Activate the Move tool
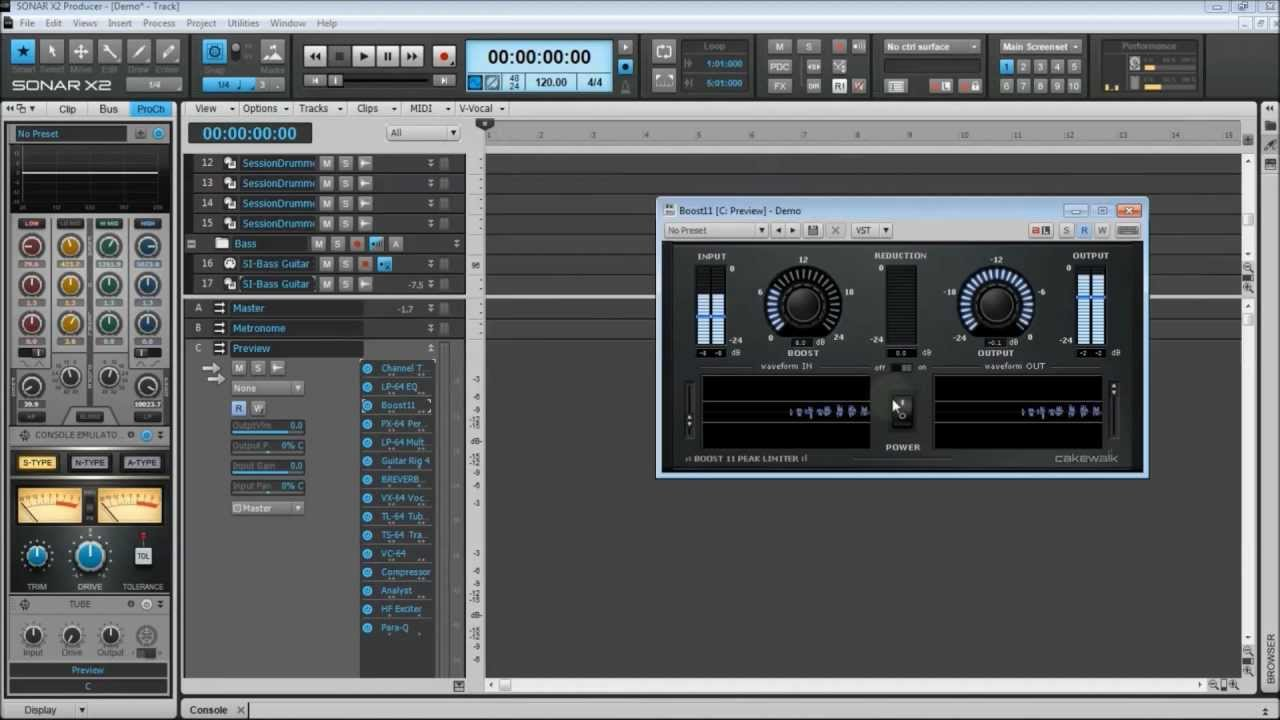This screenshot has width=1280, height=720. point(81,52)
